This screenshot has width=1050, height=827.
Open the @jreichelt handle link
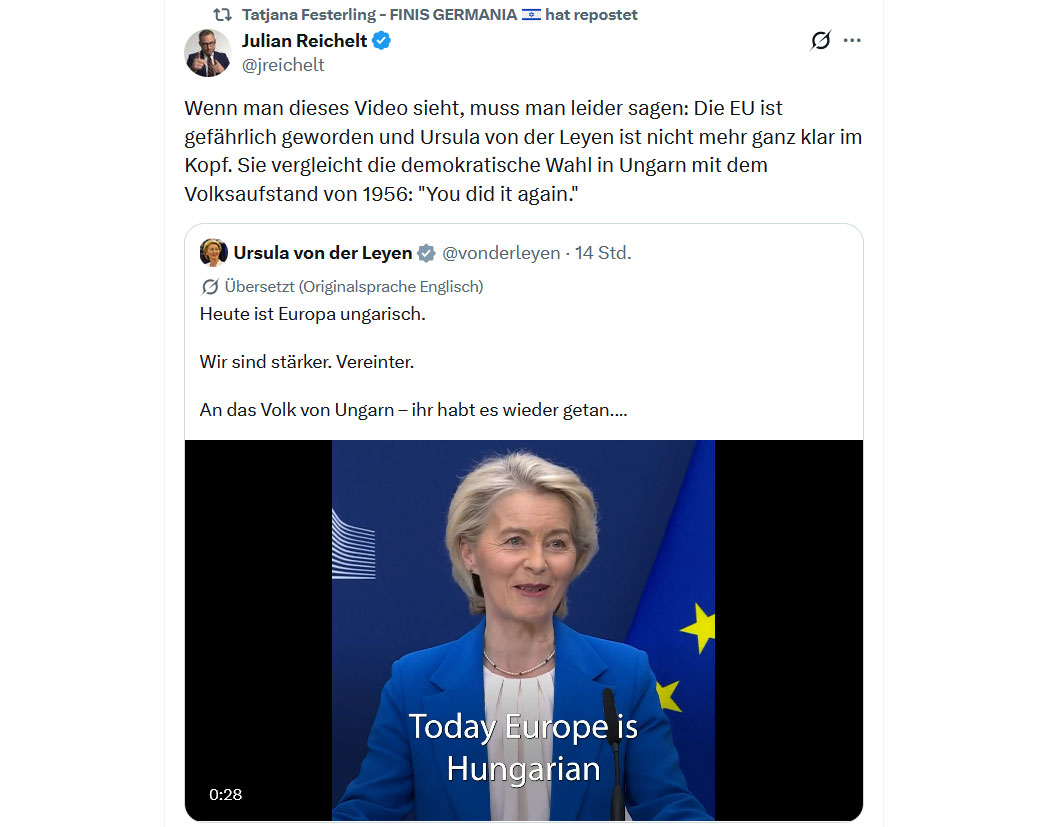(283, 65)
